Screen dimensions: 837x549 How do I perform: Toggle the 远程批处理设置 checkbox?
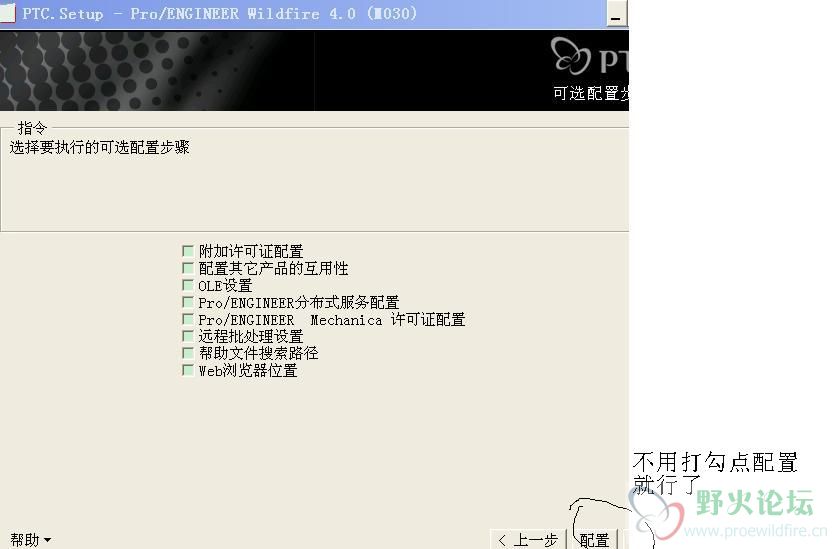click(x=188, y=336)
